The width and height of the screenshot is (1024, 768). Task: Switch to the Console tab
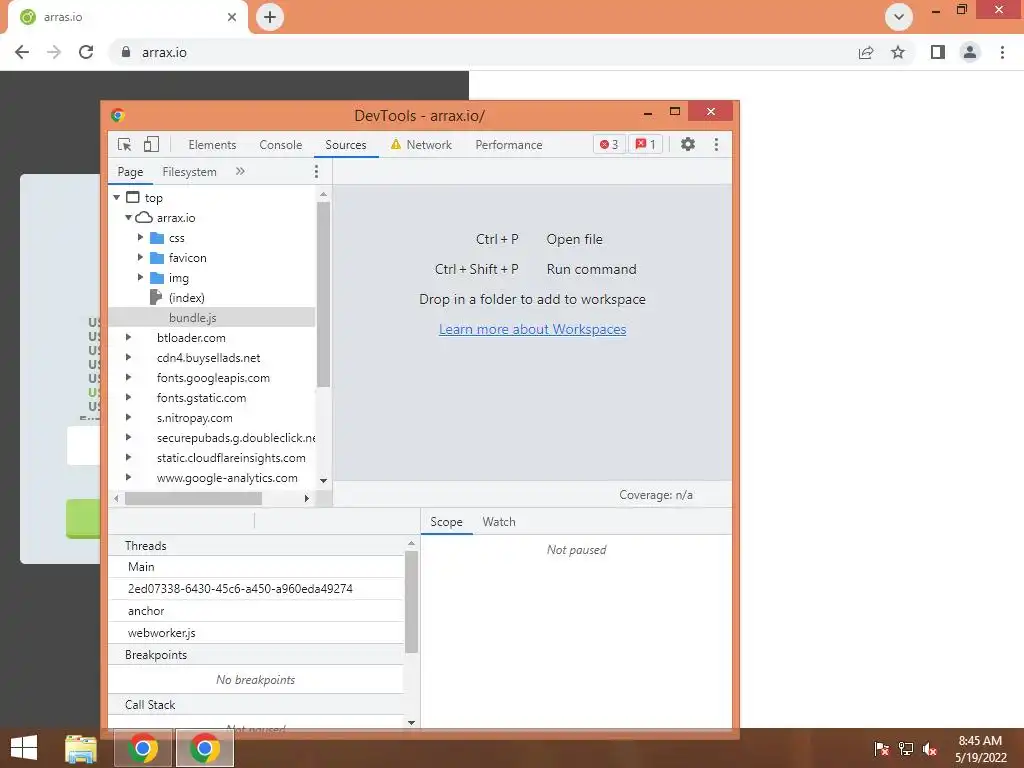click(x=280, y=145)
